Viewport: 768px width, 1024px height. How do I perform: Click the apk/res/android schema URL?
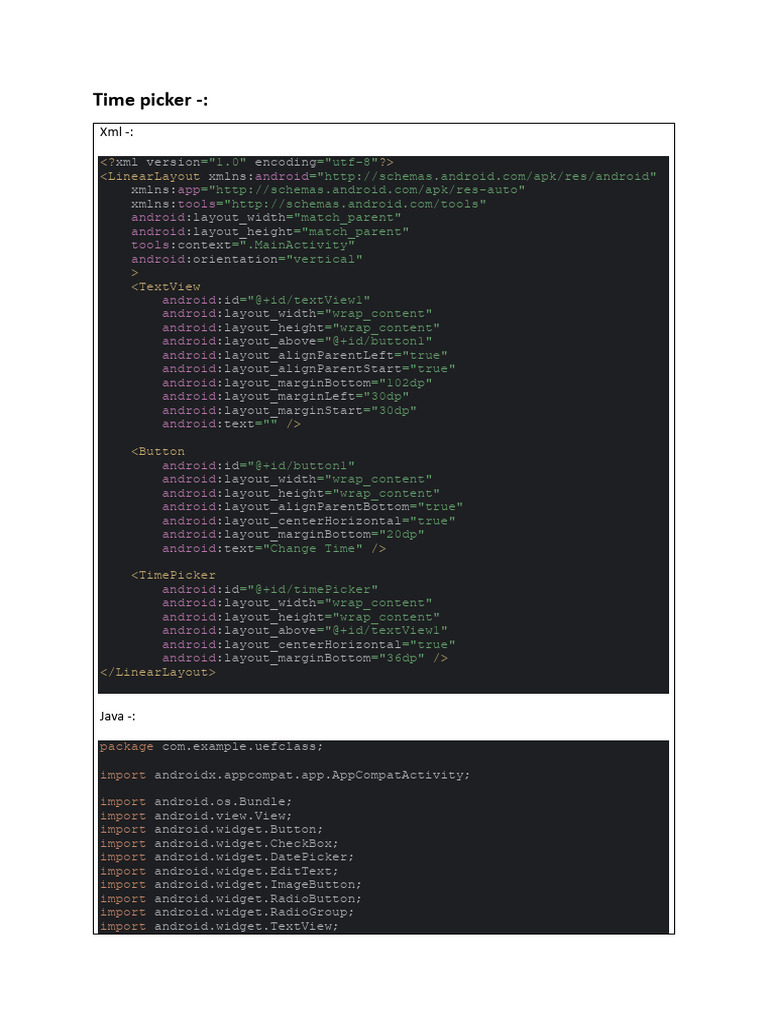click(x=486, y=176)
